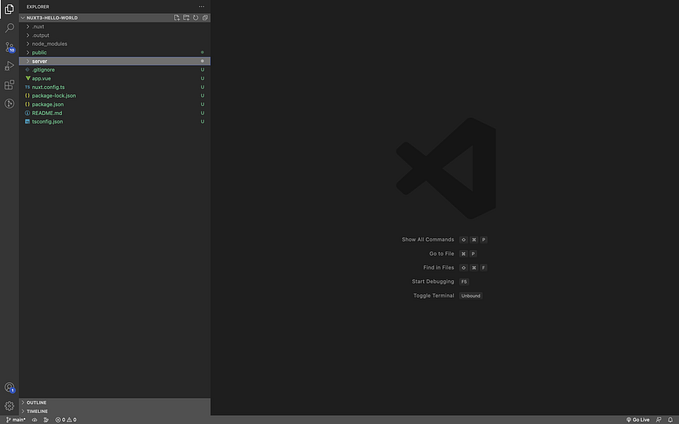679x424 pixels.
Task: Open the Manage gear icon
Action: [9, 406]
